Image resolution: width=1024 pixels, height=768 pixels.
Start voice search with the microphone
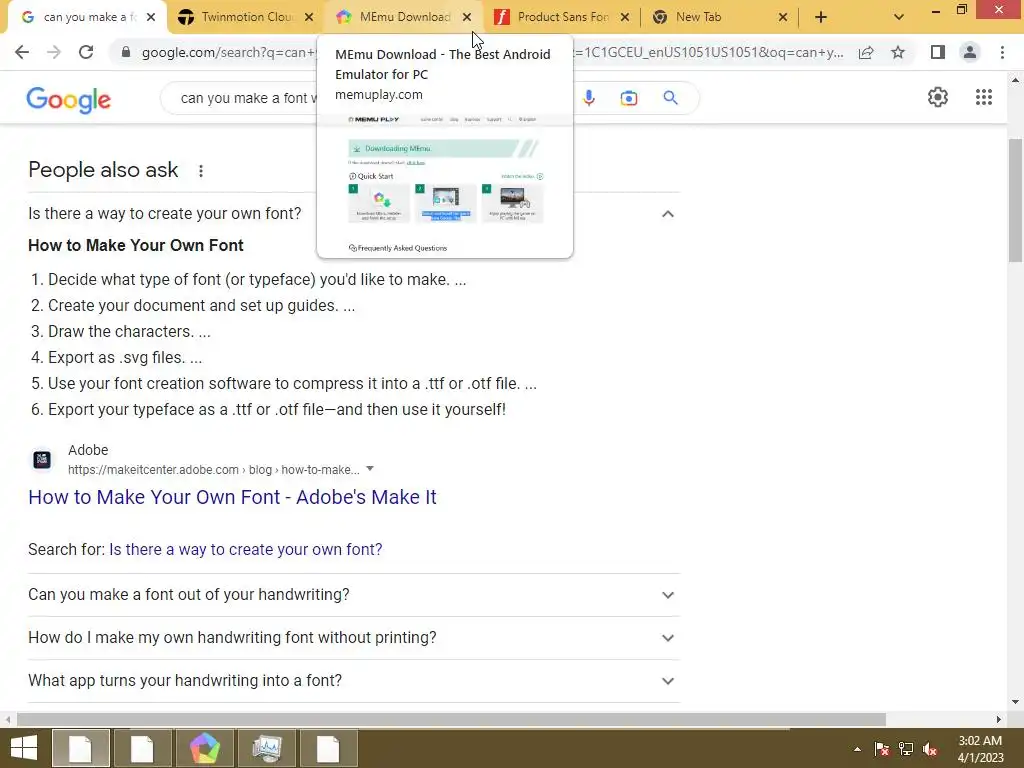point(588,98)
